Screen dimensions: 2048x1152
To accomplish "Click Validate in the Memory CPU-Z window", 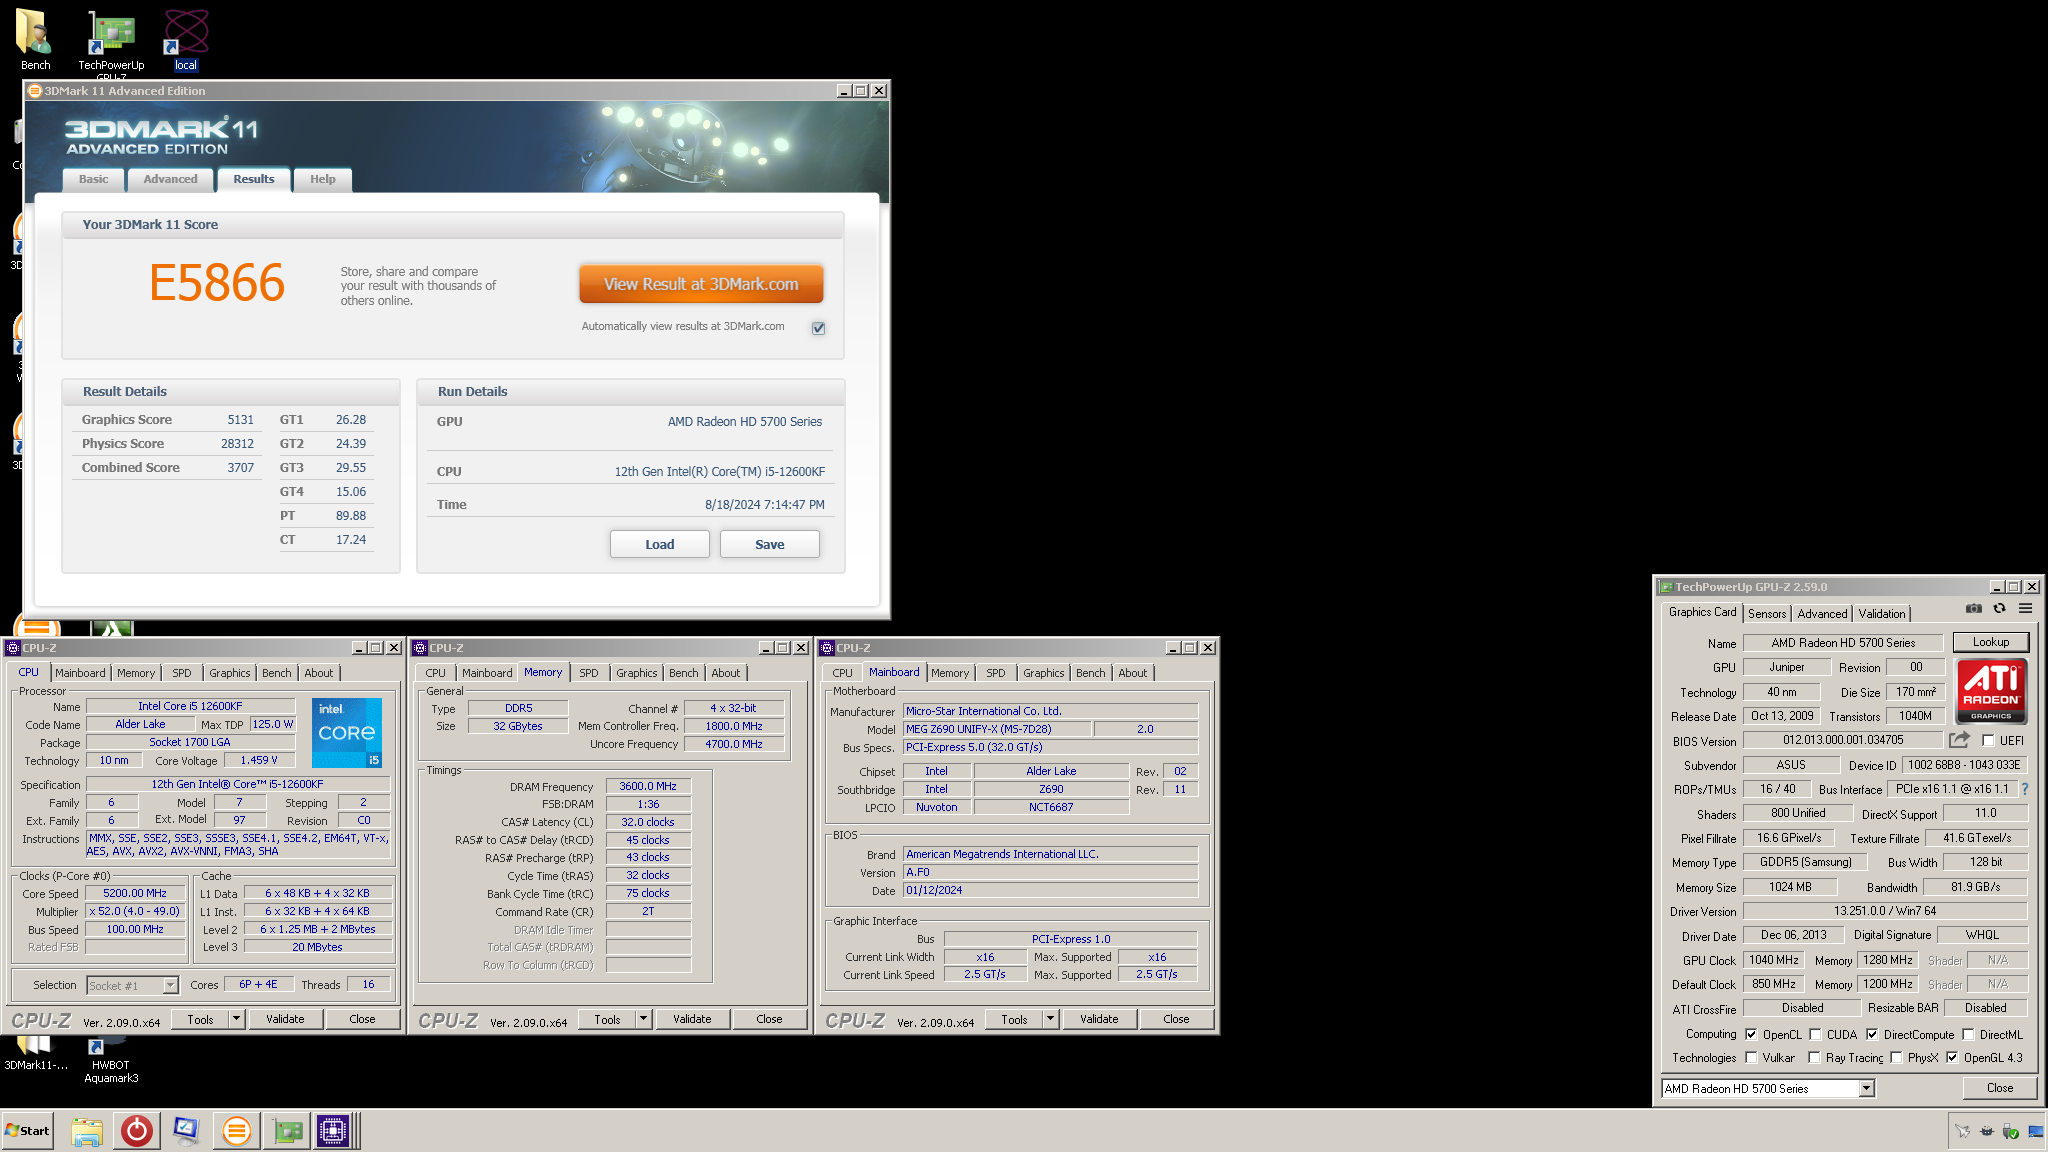I will [x=692, y=1019].
